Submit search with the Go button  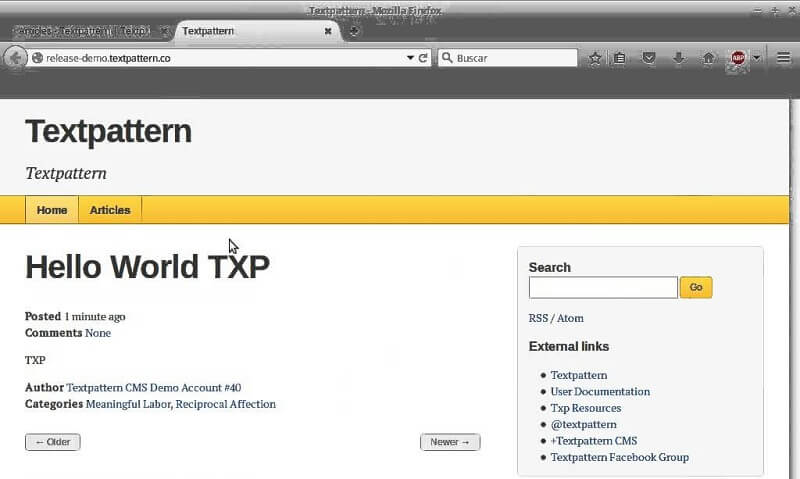click(x=696, y=287)
